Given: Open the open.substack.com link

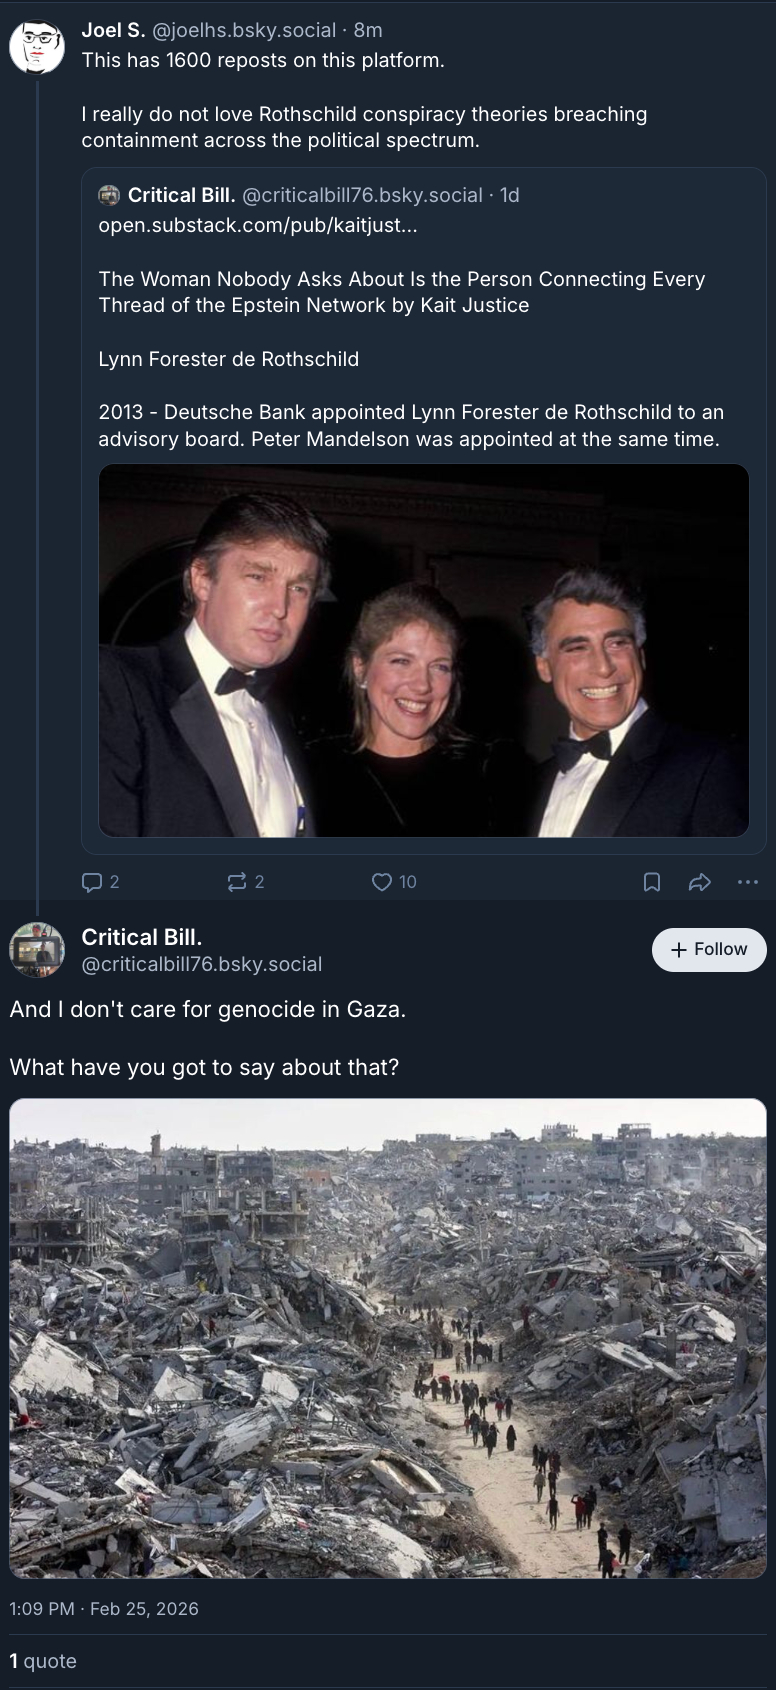Looking at the screenshot, I should [x=258, y=225].
